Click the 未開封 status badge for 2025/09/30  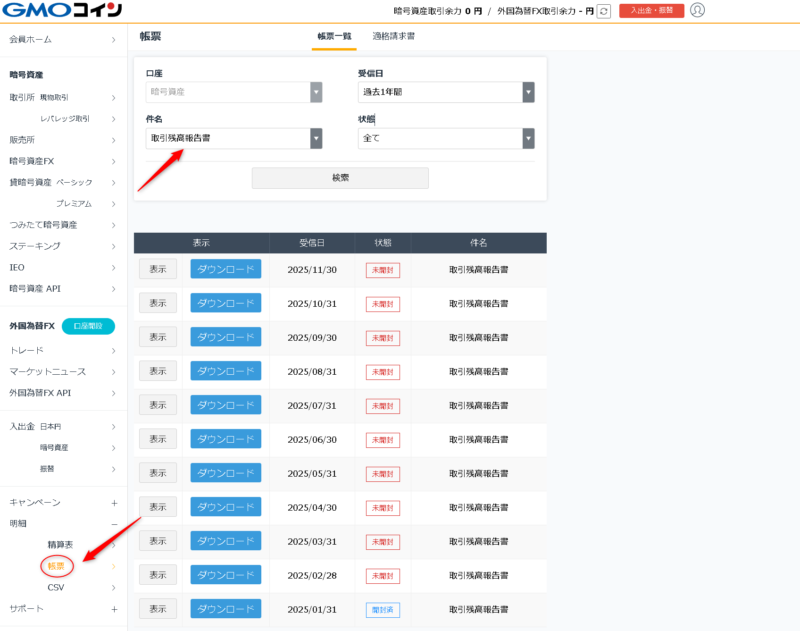(x=382, y=338)
